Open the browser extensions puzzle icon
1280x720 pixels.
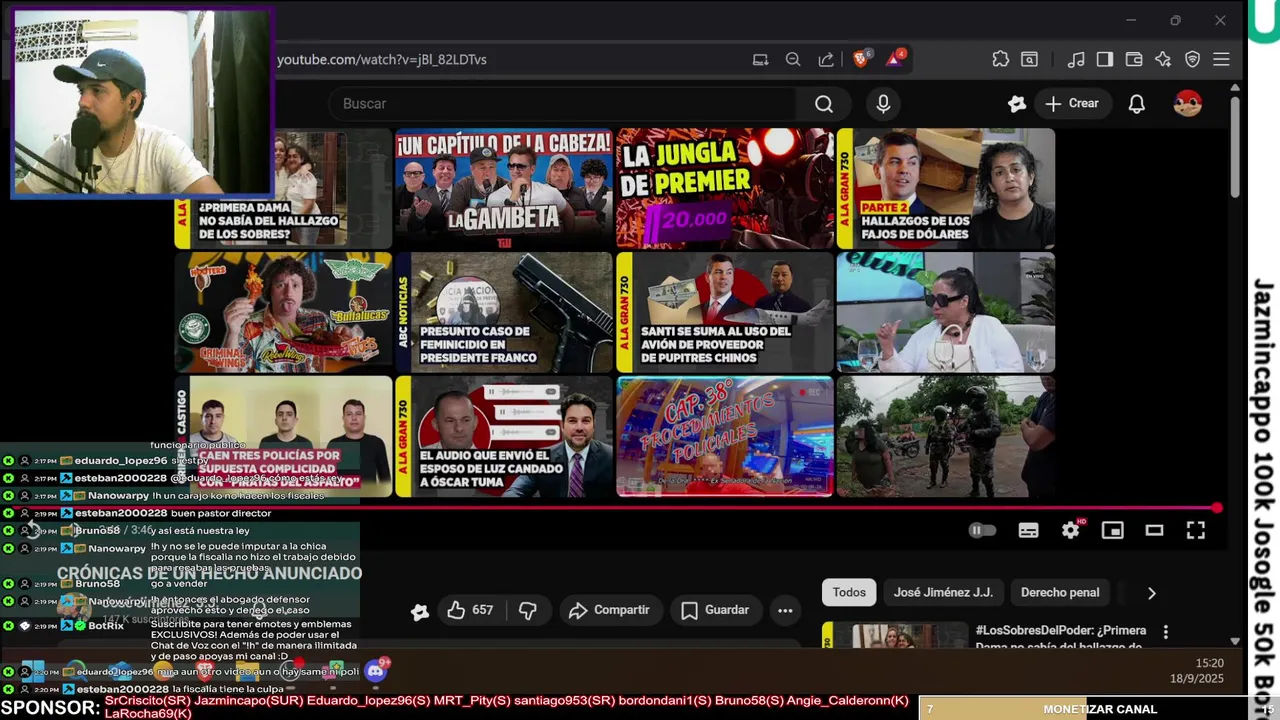1000,59
